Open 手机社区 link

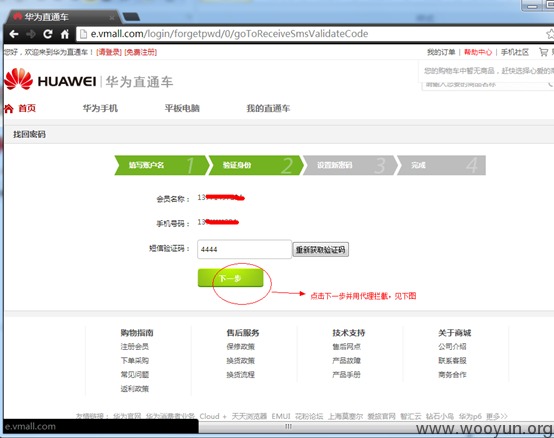tap(514, 52)
